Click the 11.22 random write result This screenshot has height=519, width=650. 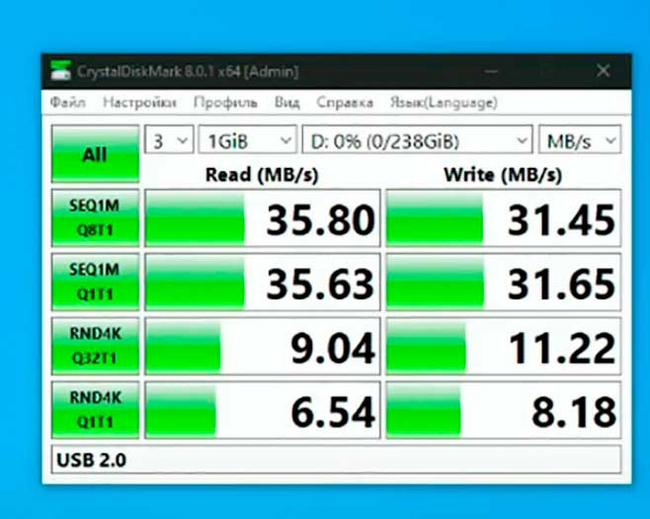pos(503,346)
